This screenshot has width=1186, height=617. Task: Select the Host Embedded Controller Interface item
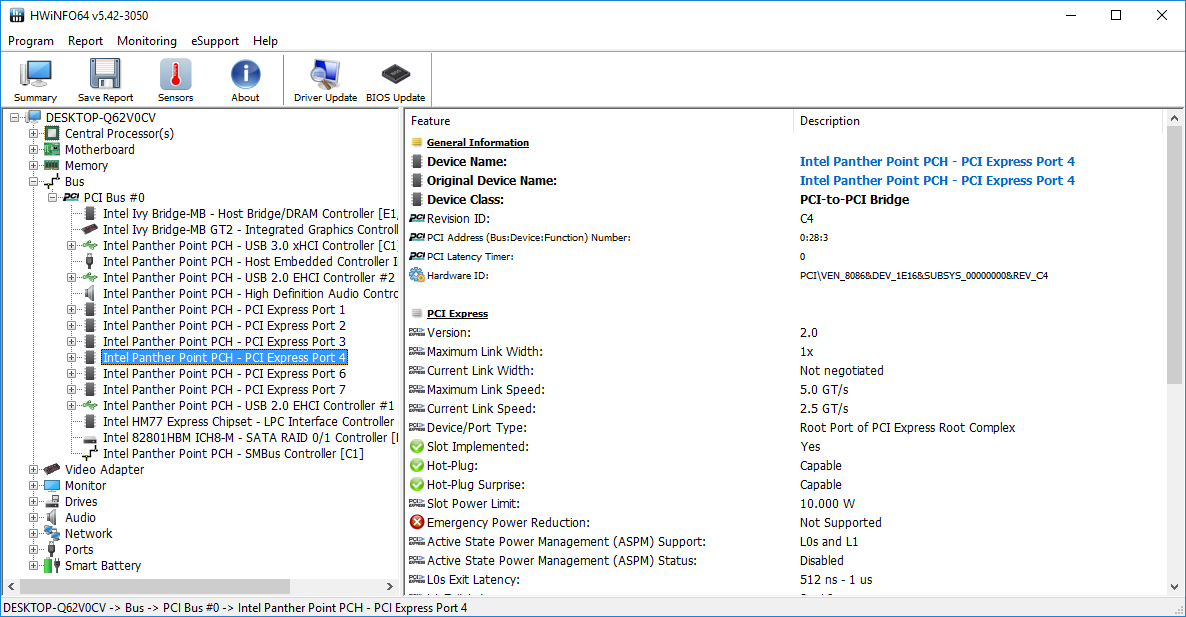click(250, 262)
